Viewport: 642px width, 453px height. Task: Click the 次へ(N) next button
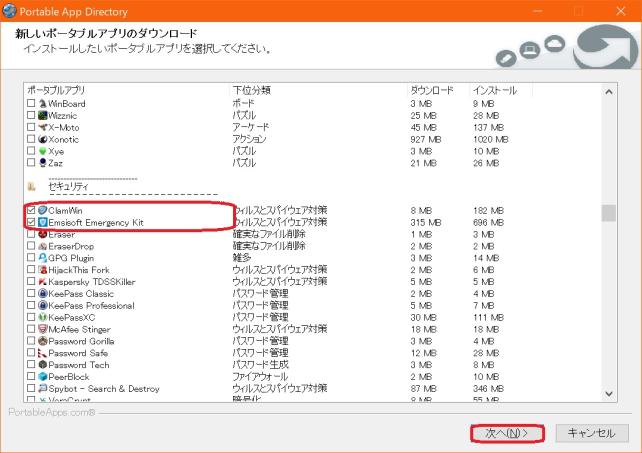pyautogui.click(x=508, y=433)
